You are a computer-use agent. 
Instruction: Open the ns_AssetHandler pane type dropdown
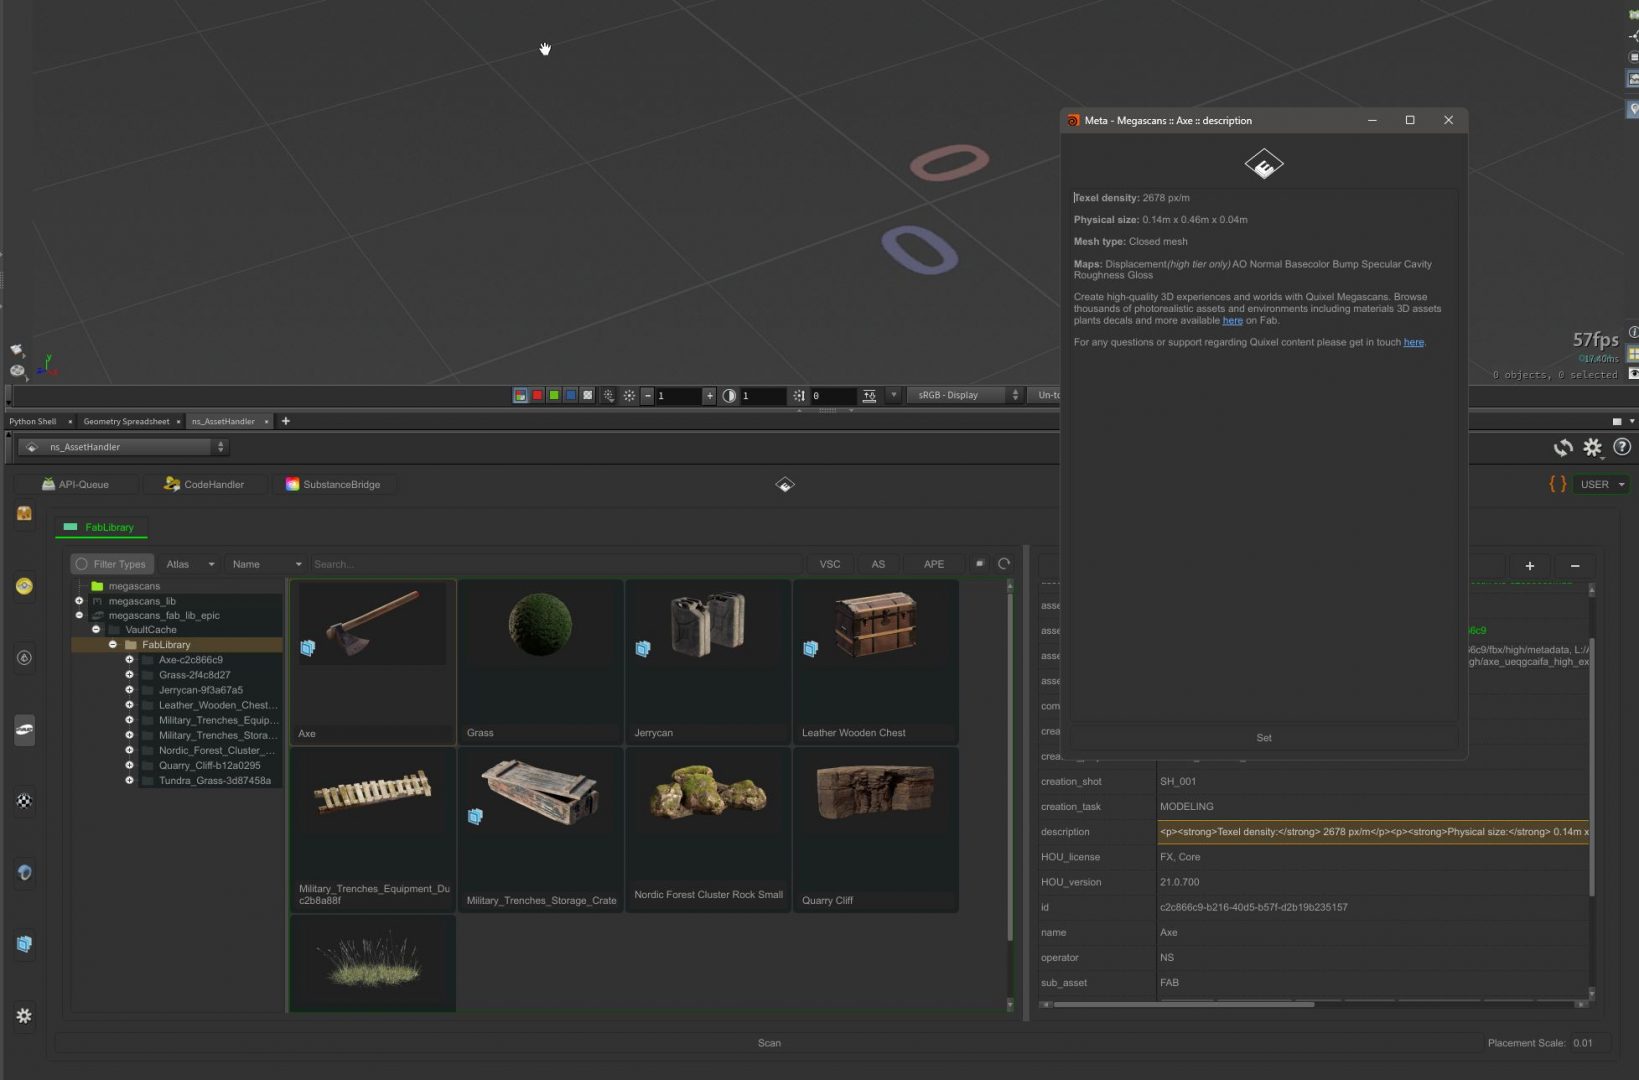point(124,447)
